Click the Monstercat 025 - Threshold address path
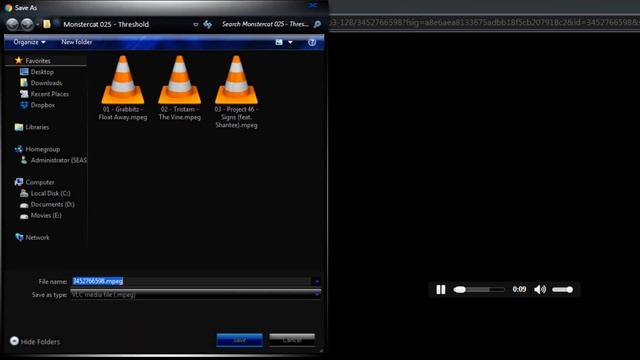This screenshot has height=360, width=640. (106, 24)
